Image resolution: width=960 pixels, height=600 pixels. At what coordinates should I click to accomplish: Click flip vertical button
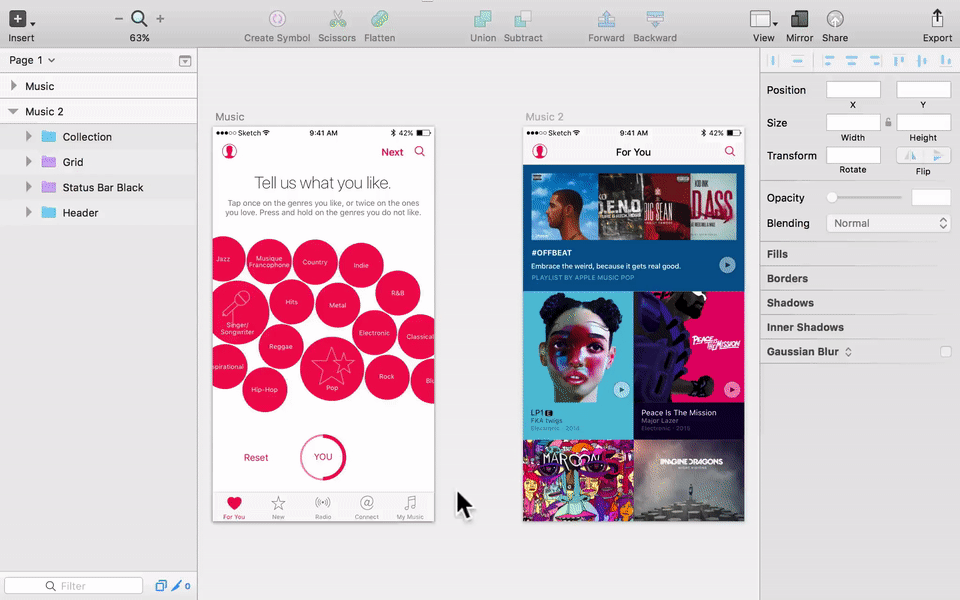tap(937, 156)
